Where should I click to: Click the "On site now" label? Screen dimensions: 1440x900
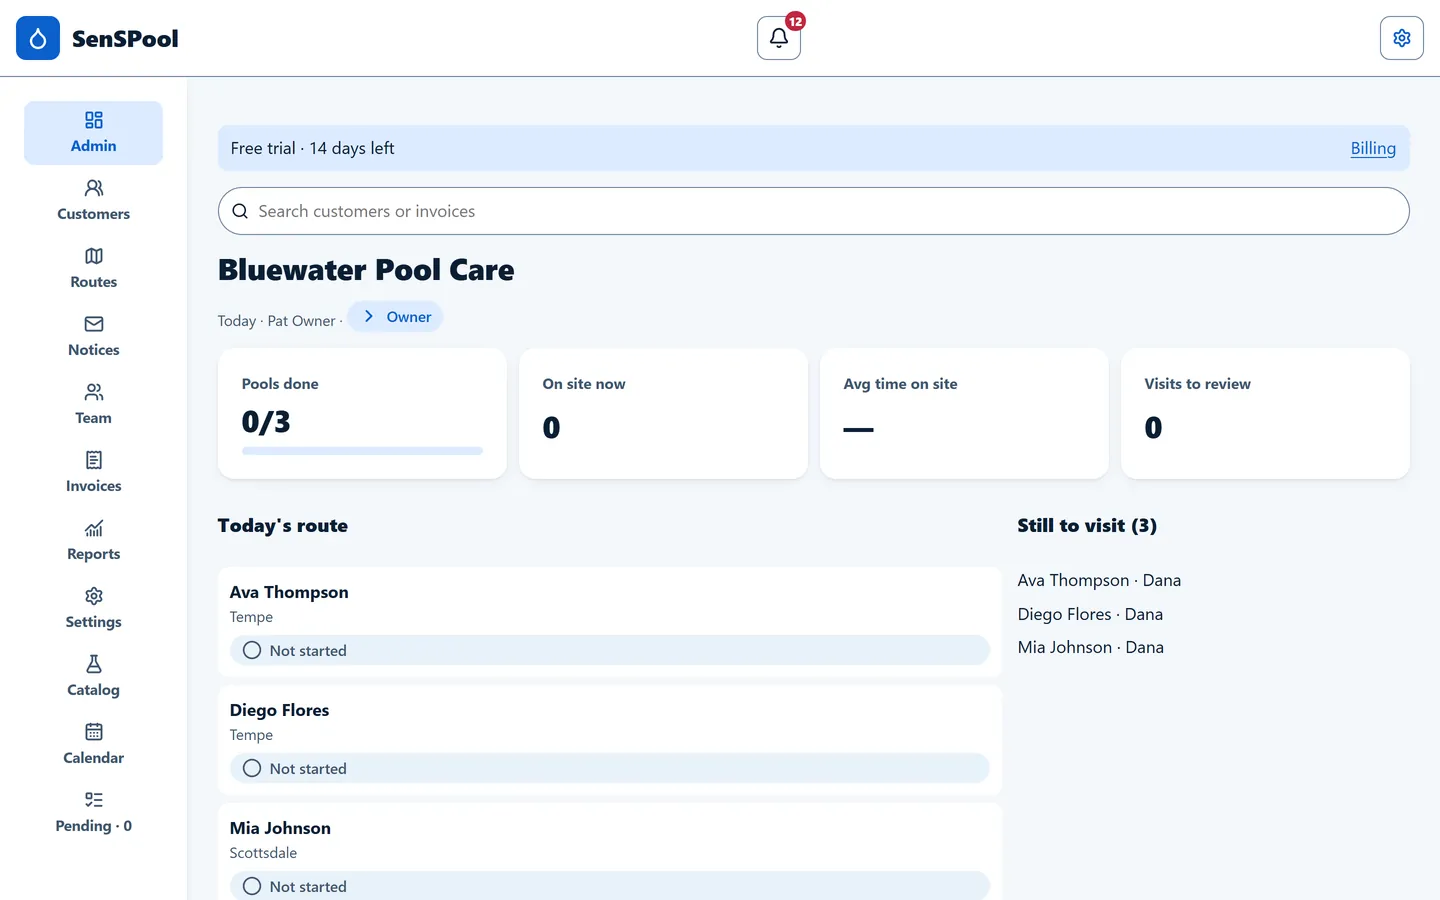pyautogui.click(x=584, y=384)
